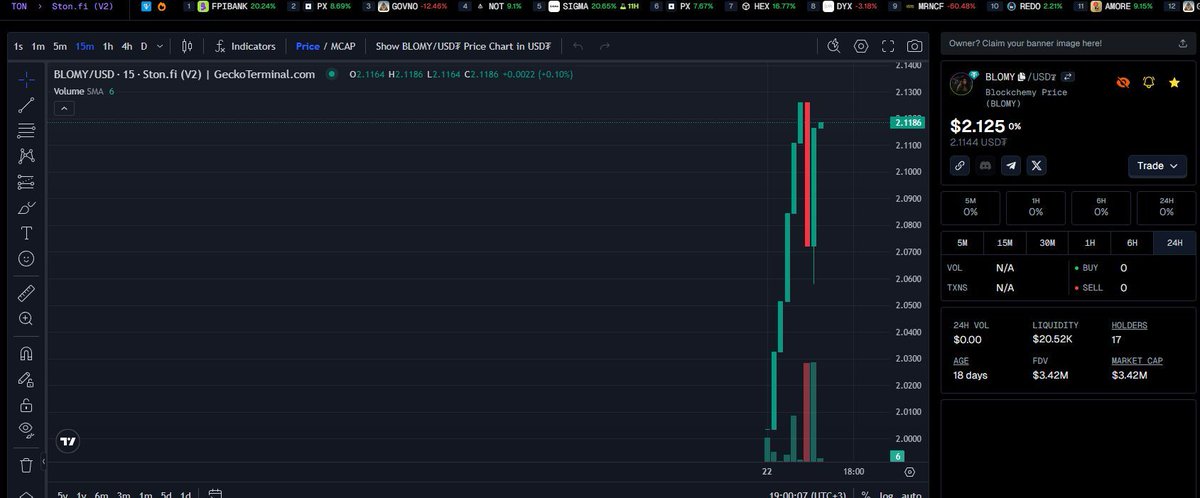The height and width of the screenshot is (498, 1200).
Task: Select the 5M stats period tab
Action: click(x=962, y=243)
